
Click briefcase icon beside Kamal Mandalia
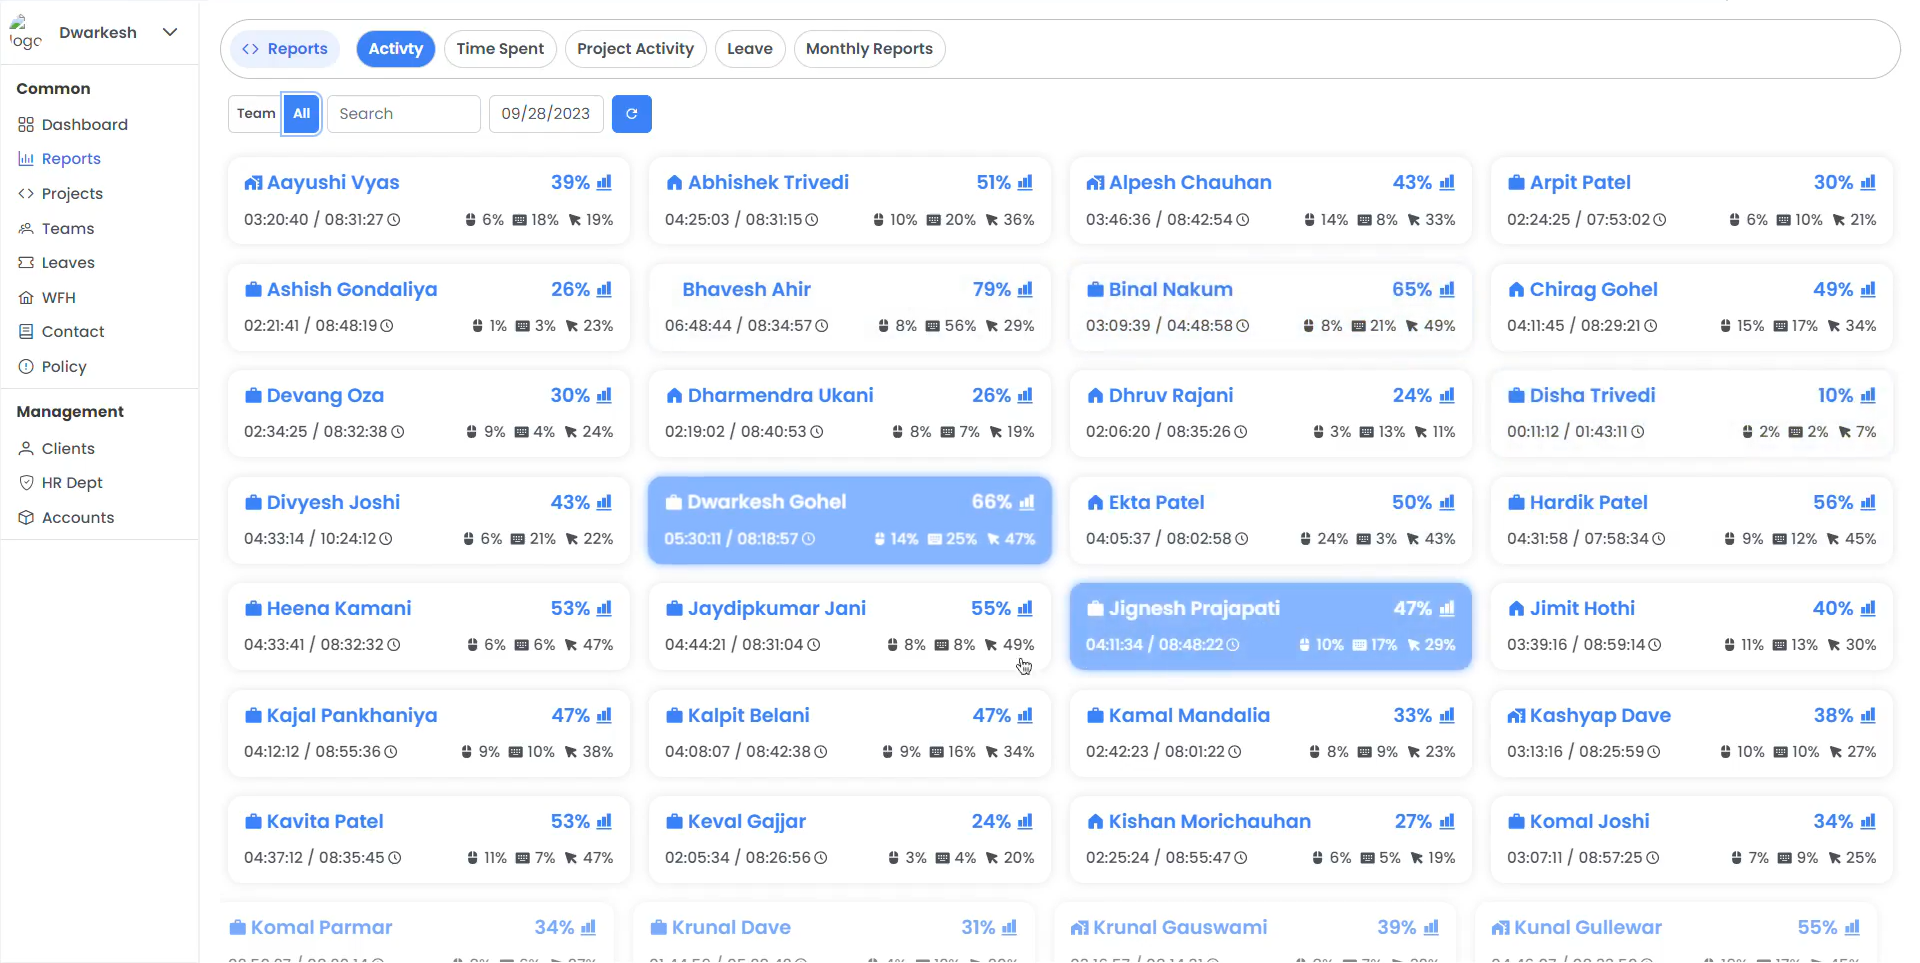[x=1095, y=716]
